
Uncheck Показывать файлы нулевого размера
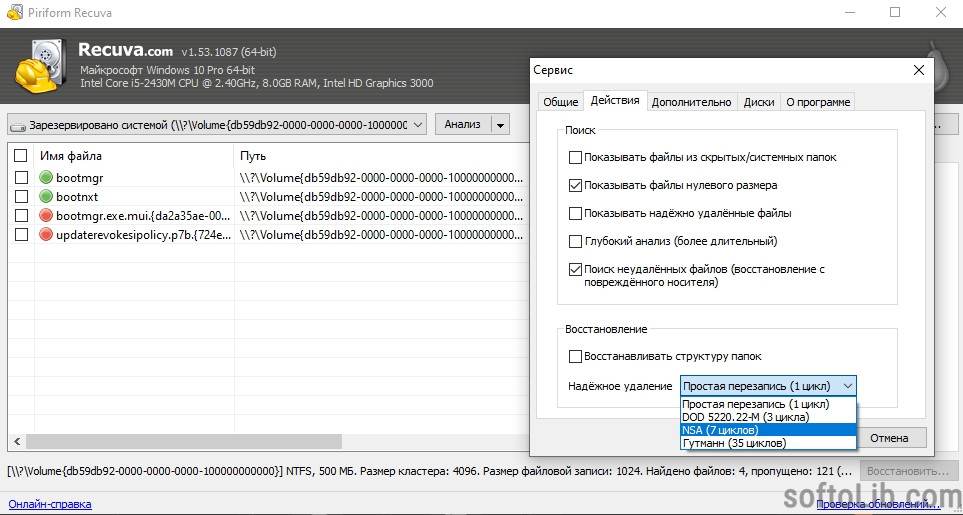click(575, 185)
